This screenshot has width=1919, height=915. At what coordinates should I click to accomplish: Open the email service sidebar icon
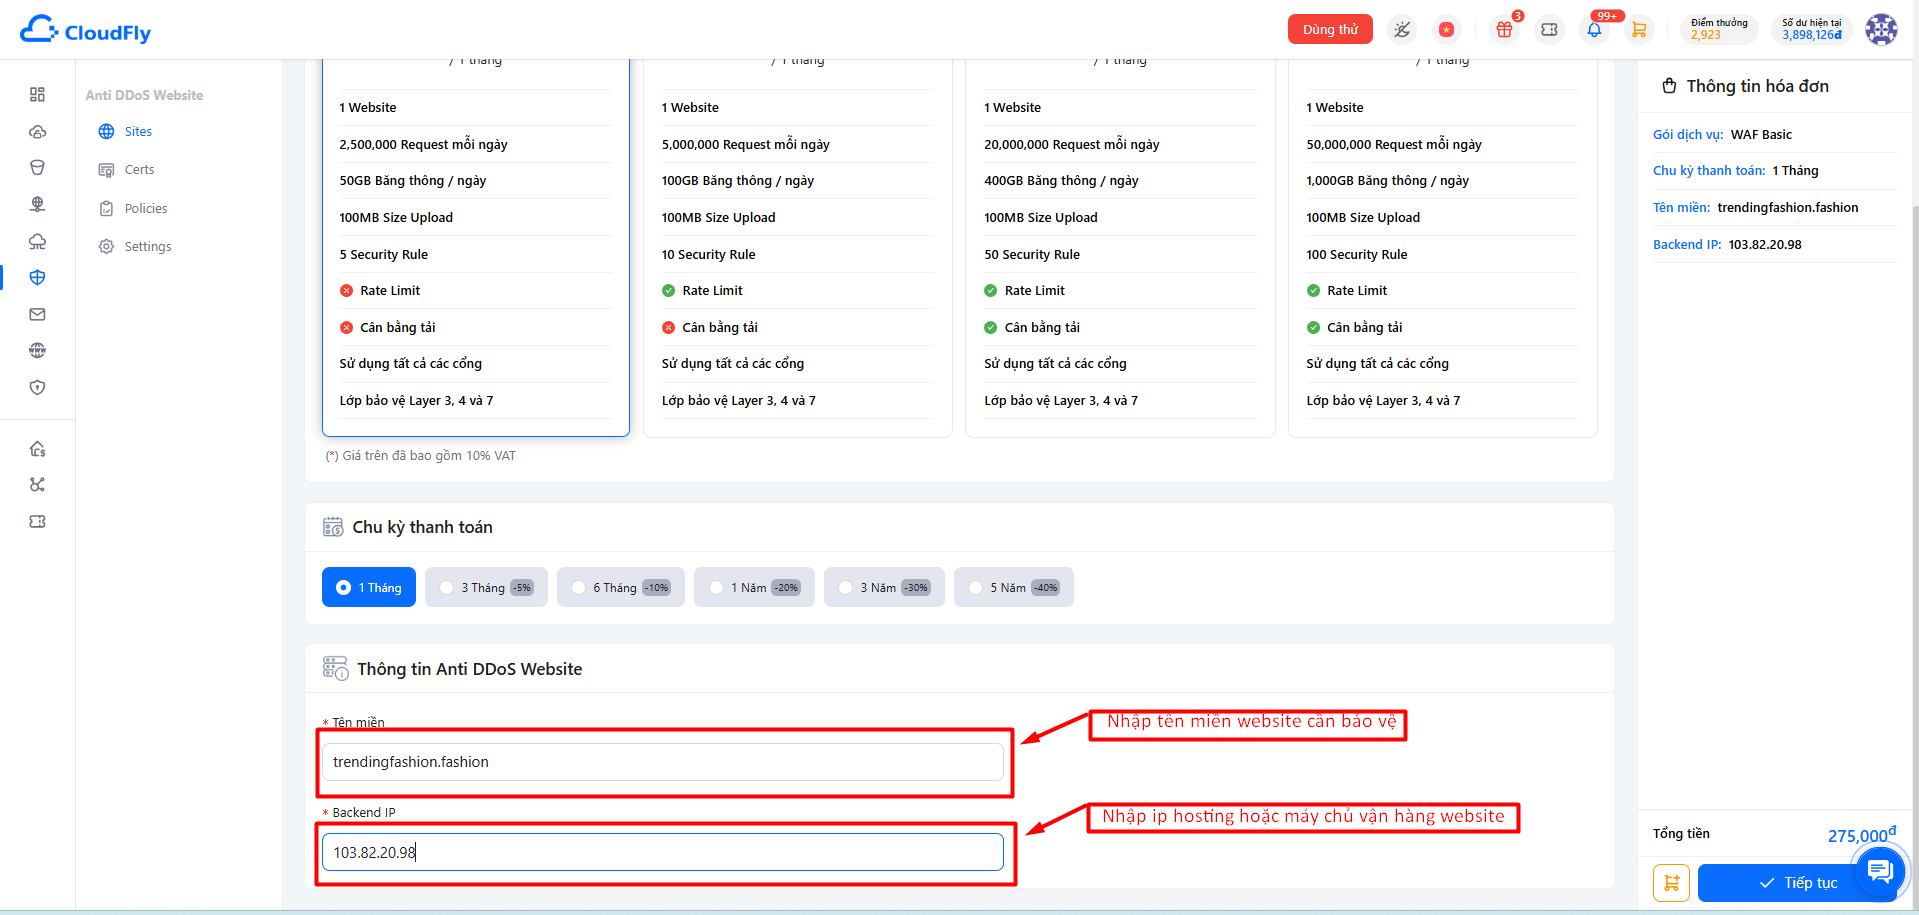(37, 314)
